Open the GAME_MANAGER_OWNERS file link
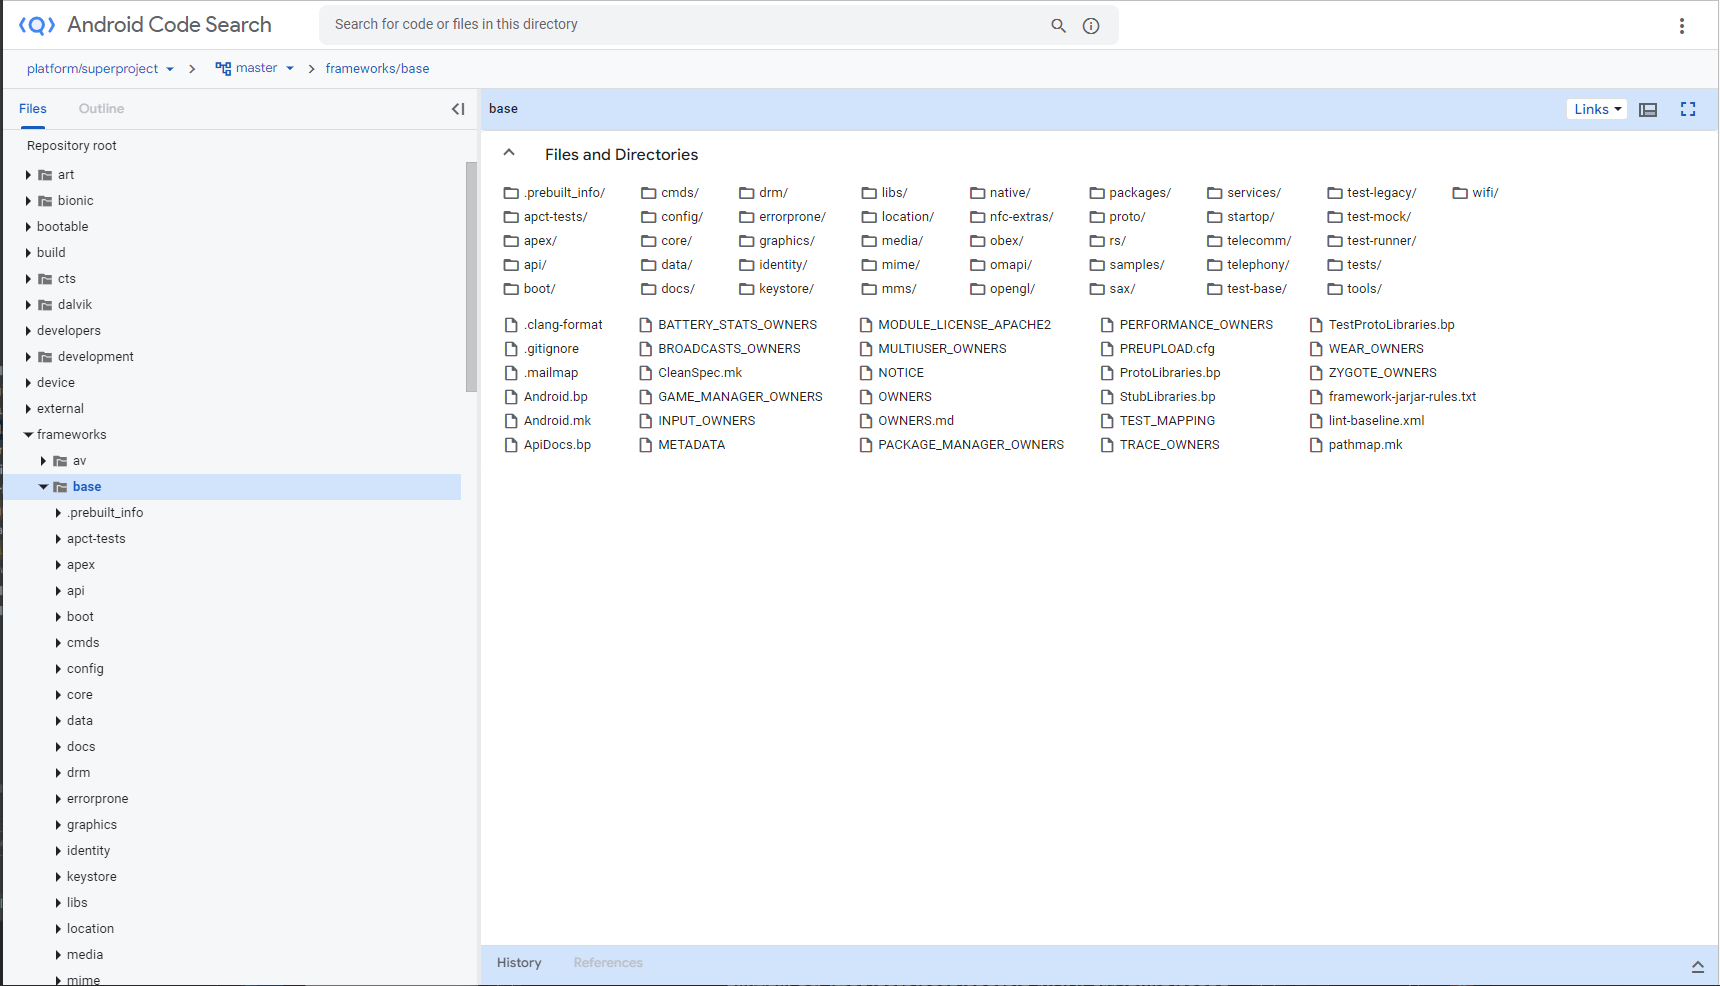The width and height of the screenshot is (1720, 986). coord(740,397)
